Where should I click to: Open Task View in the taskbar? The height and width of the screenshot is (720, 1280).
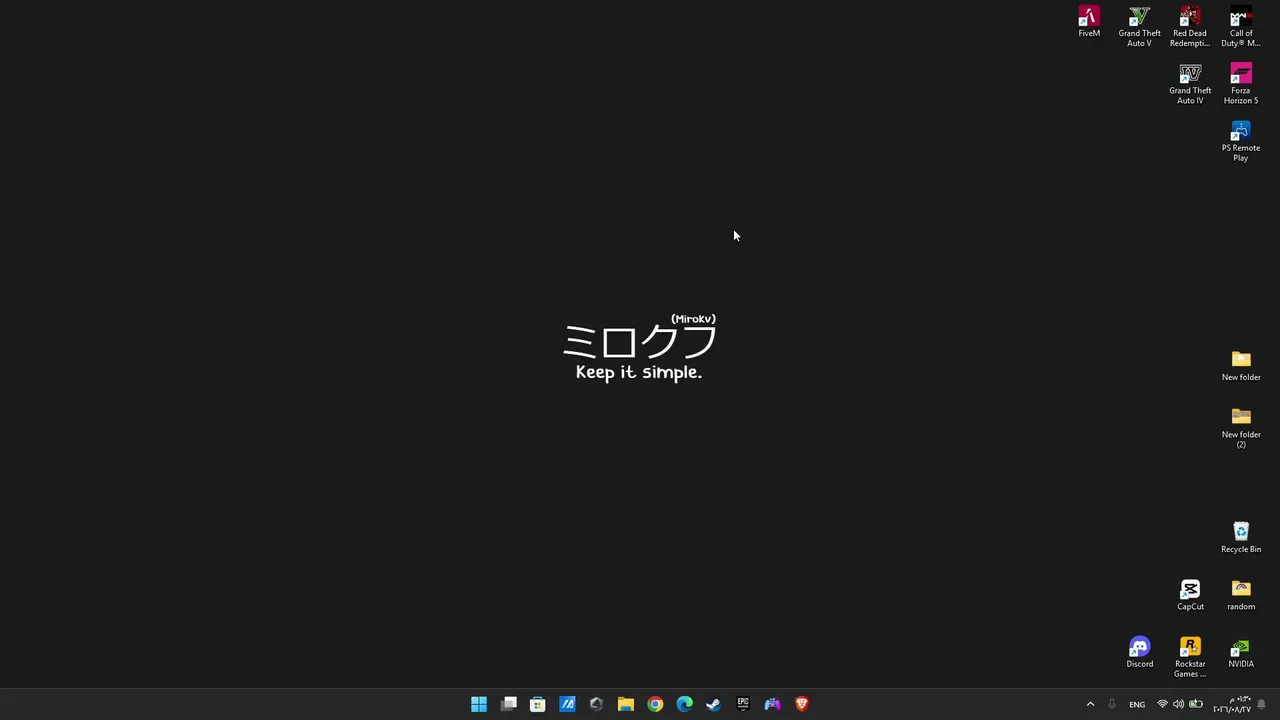click(x=508, y=704)
